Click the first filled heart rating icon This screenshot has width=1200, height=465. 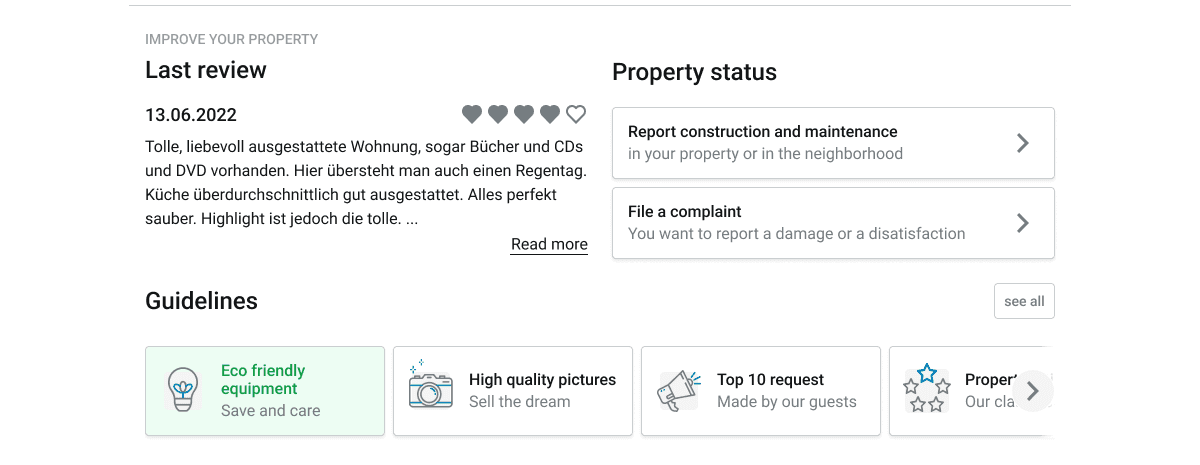click(472, 115)
